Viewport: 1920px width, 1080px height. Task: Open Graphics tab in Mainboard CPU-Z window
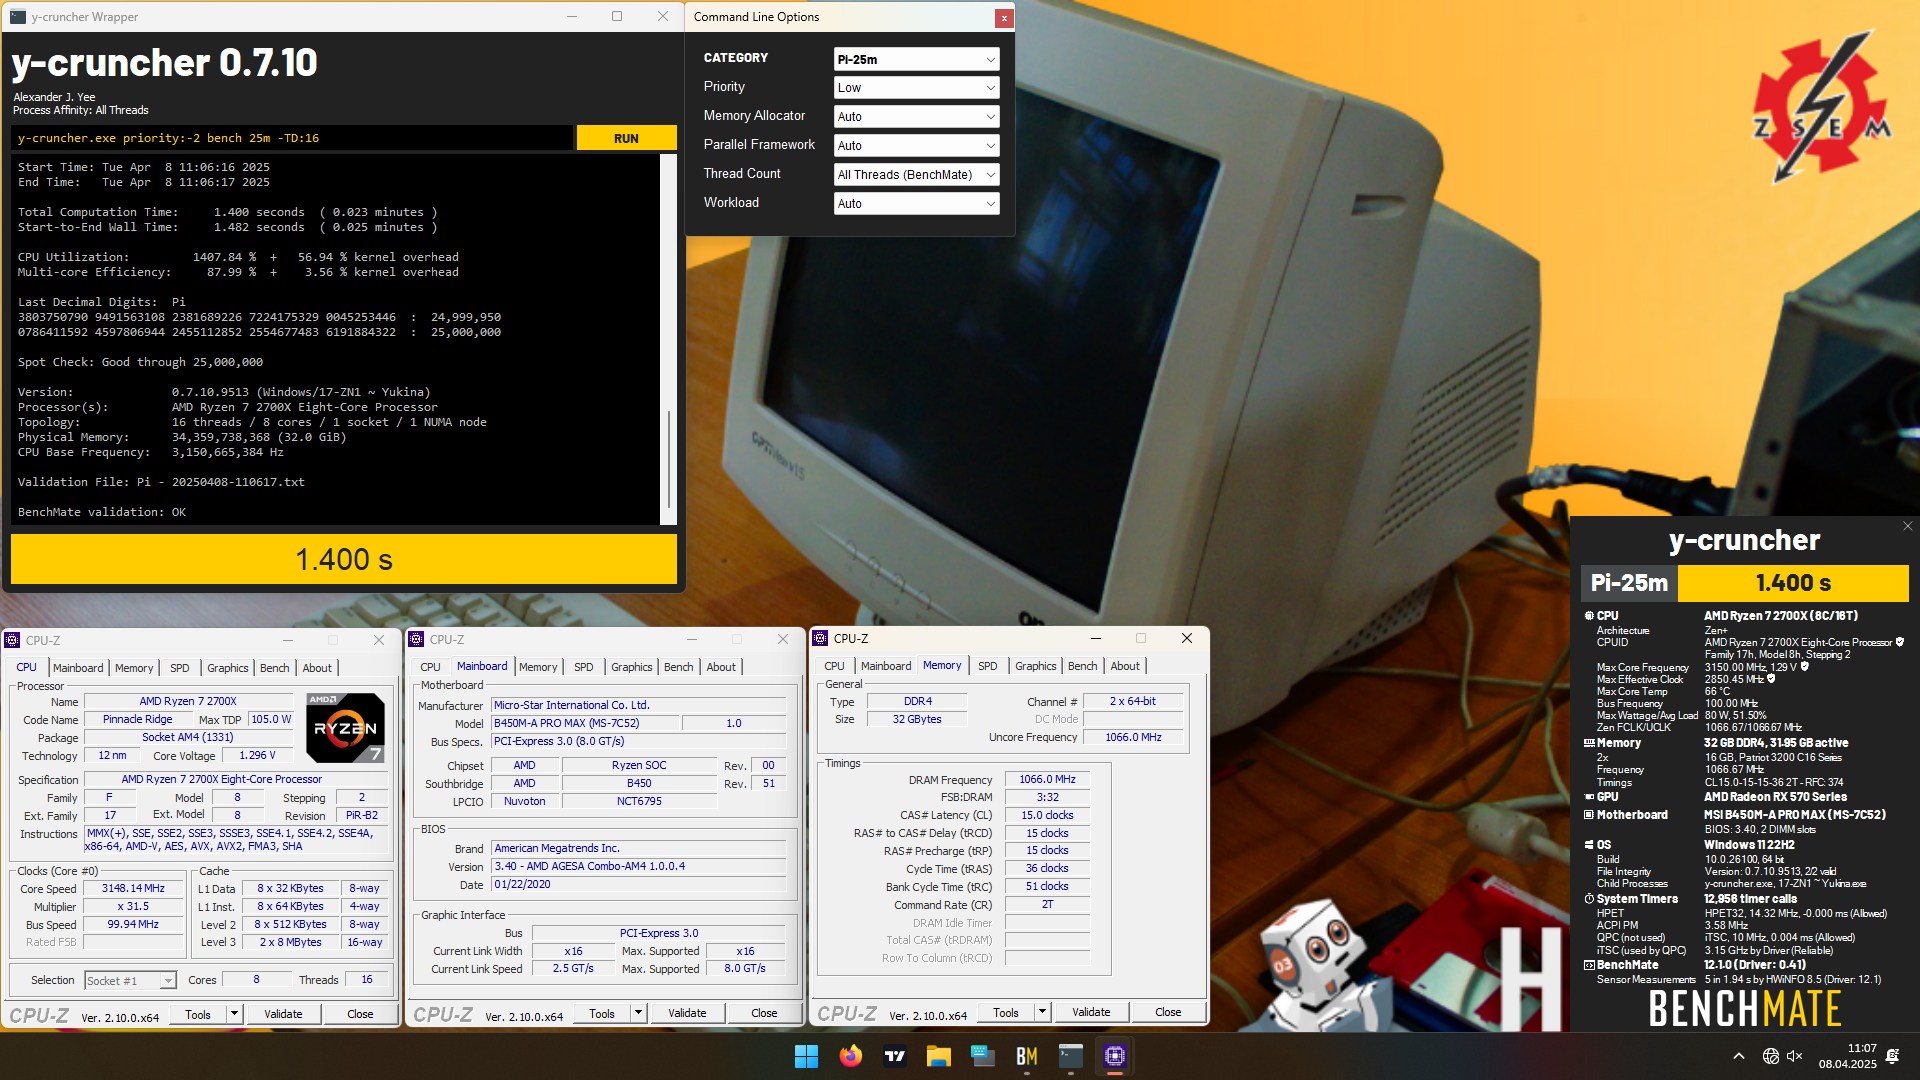tap(632, 667)
